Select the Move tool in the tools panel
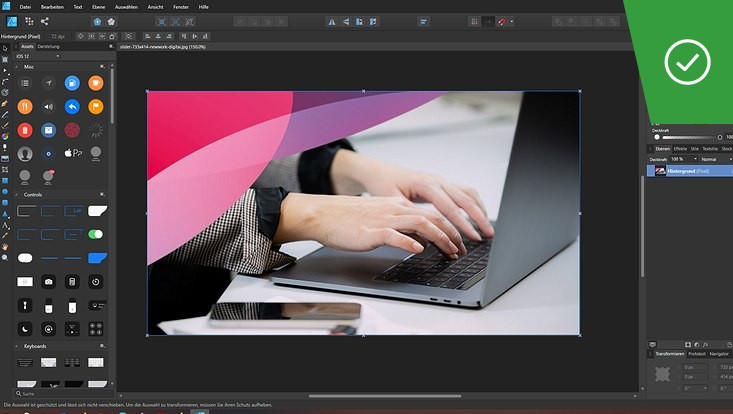 pyautogui.click(x=5, y=48)
